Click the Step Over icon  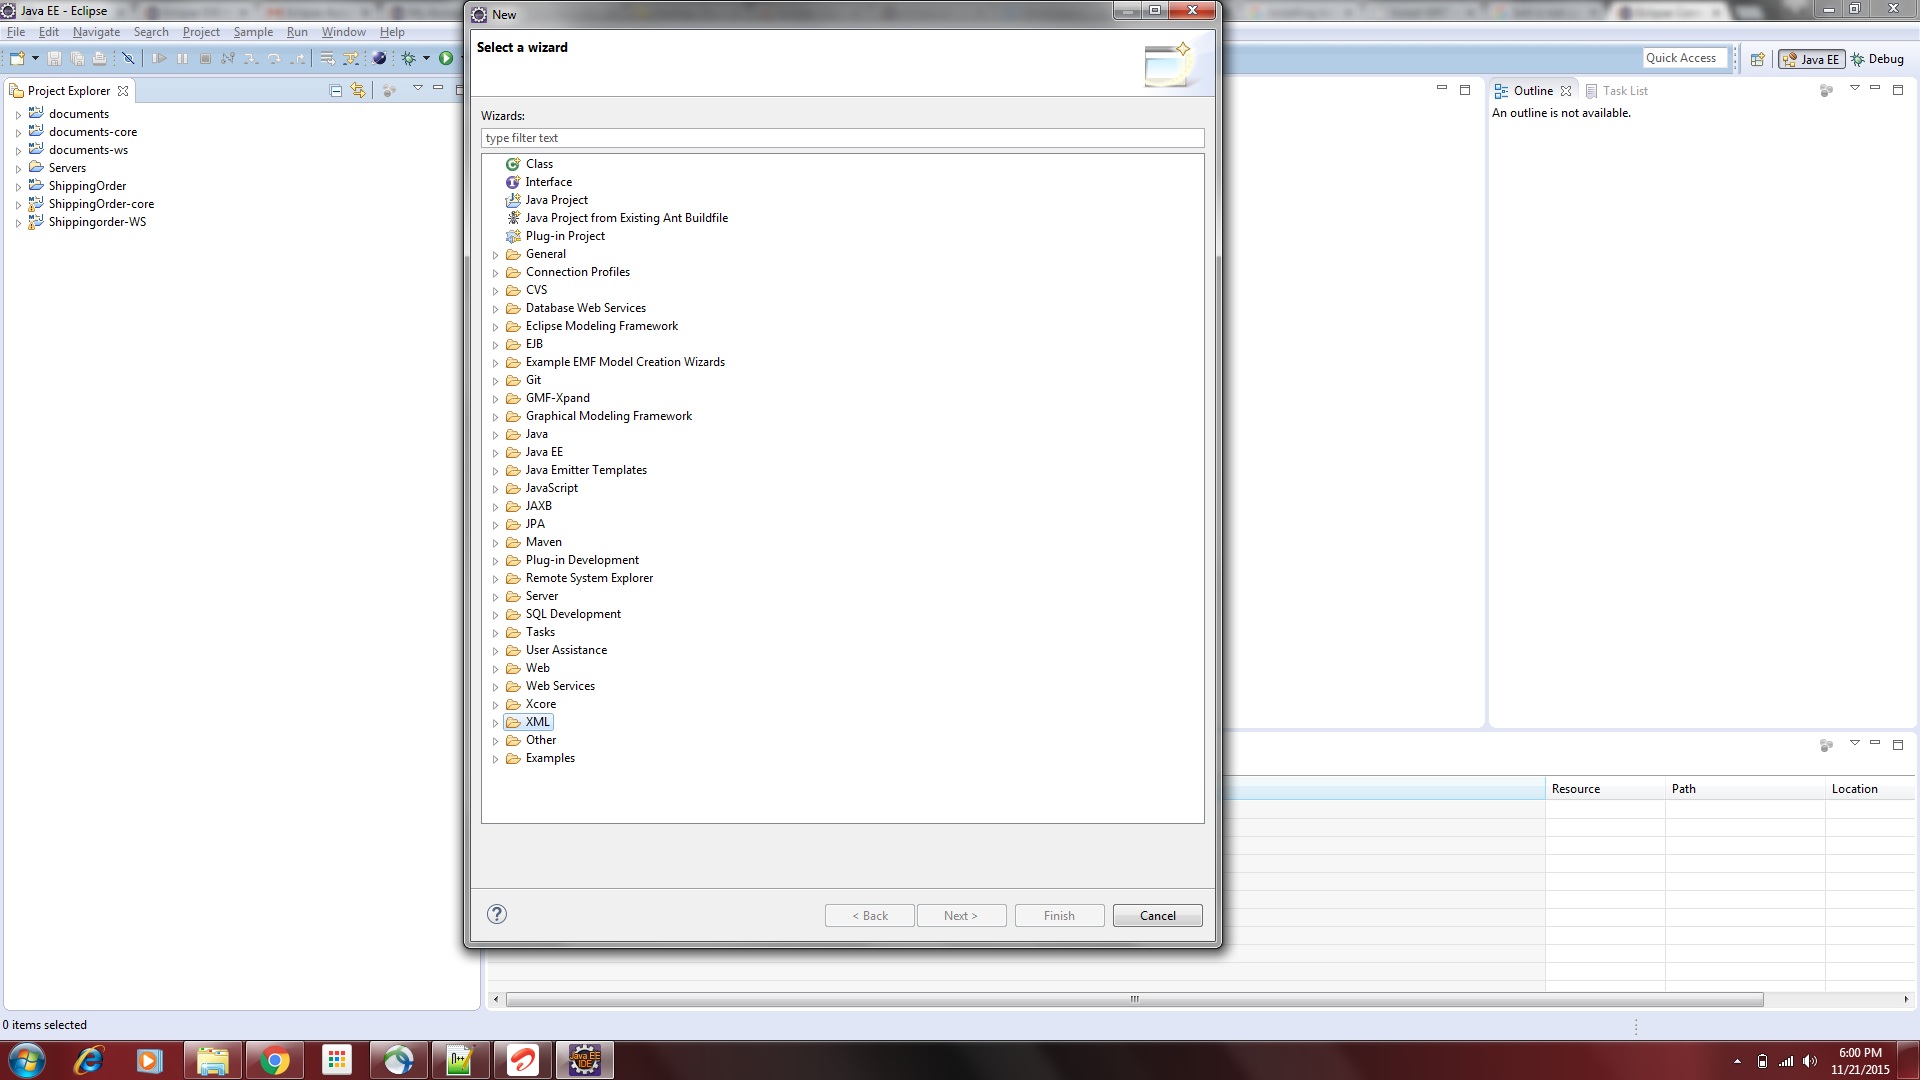pyautogui.click(x=274, y=58)
